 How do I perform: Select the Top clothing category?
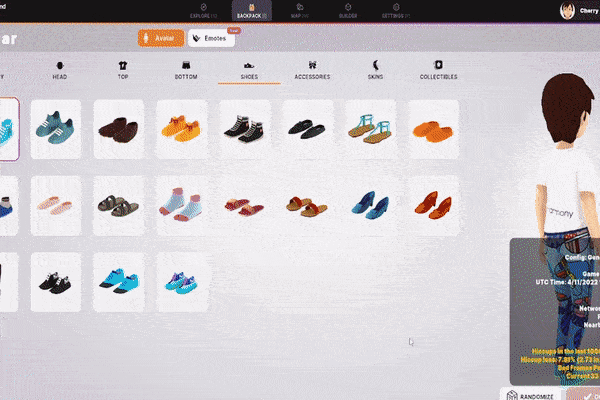[x=123, y=70]
